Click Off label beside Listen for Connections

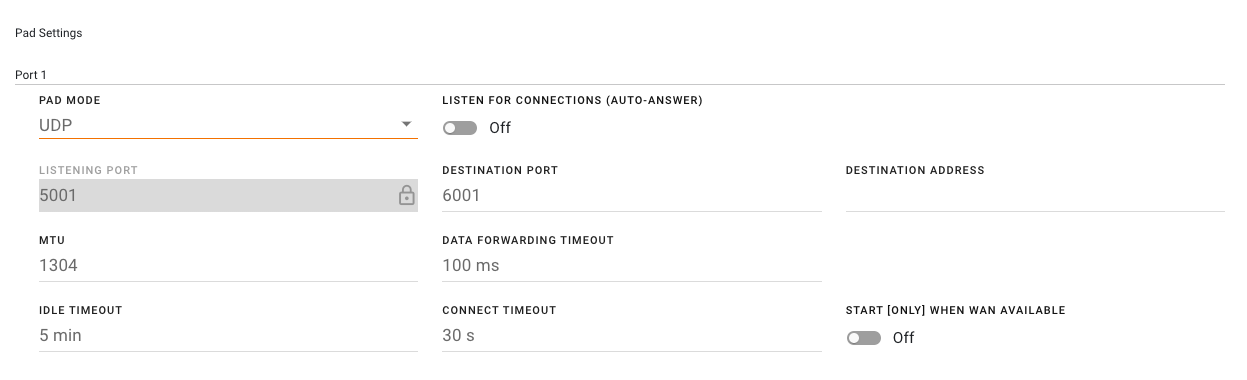500,128
